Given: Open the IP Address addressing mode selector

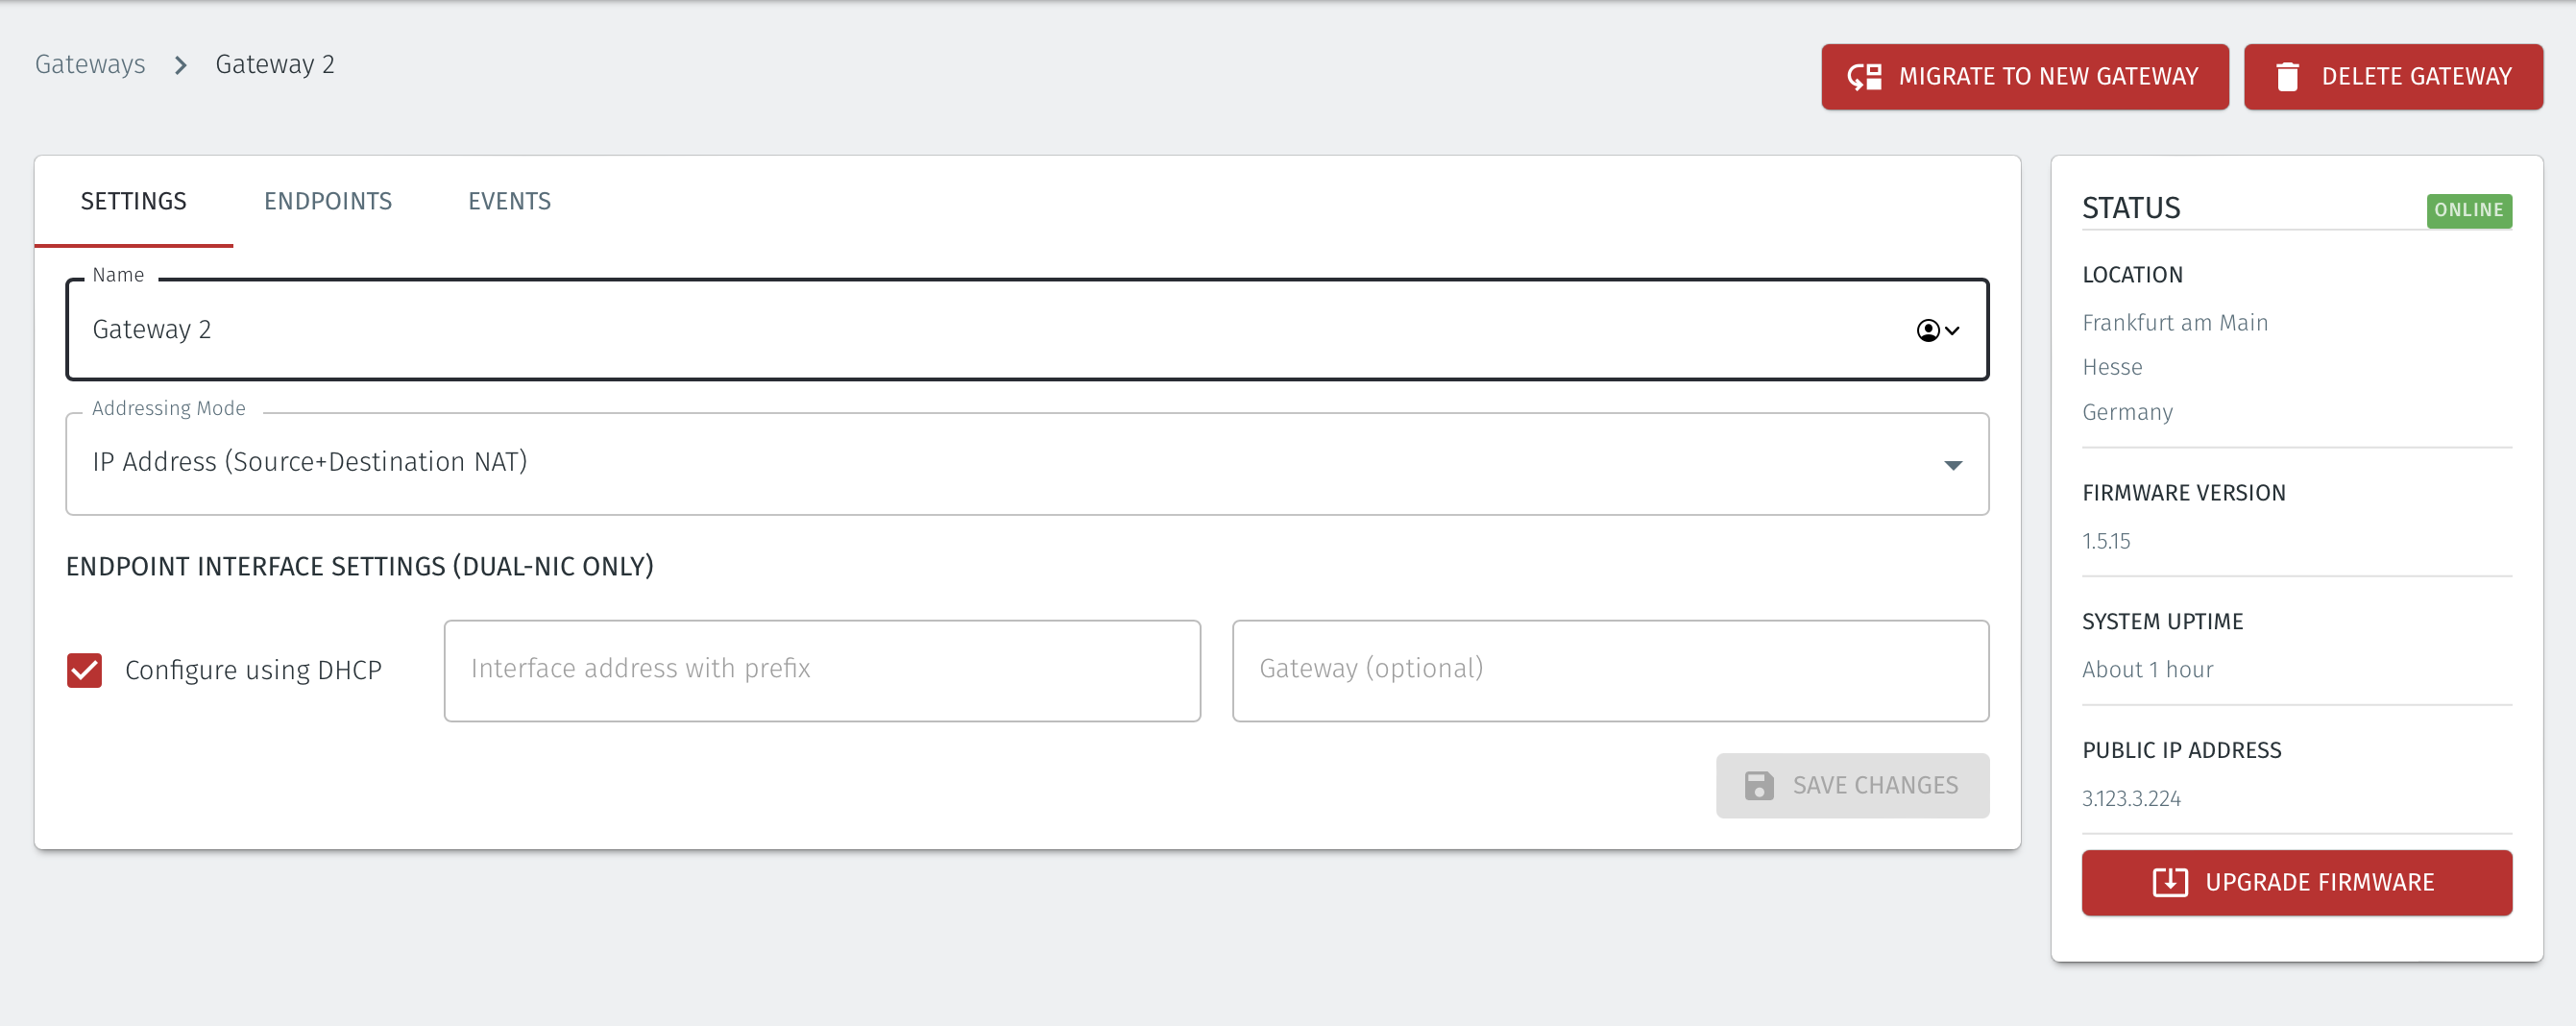Looking at the screenshot, I should tap(1027, 463).
